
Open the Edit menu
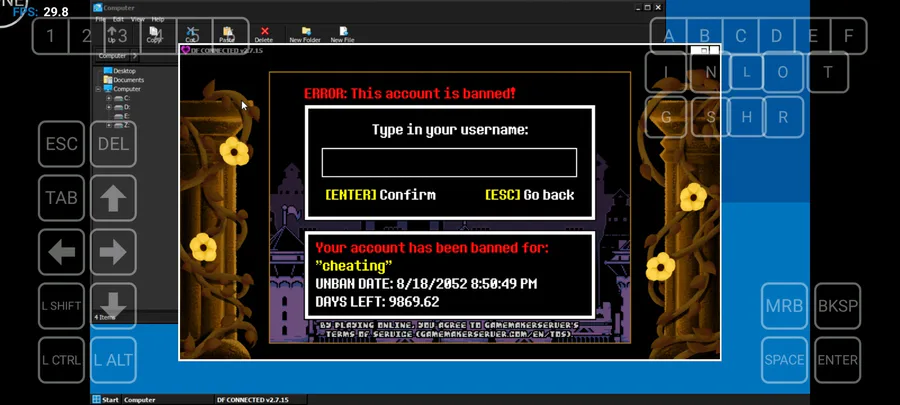(118, 19)
